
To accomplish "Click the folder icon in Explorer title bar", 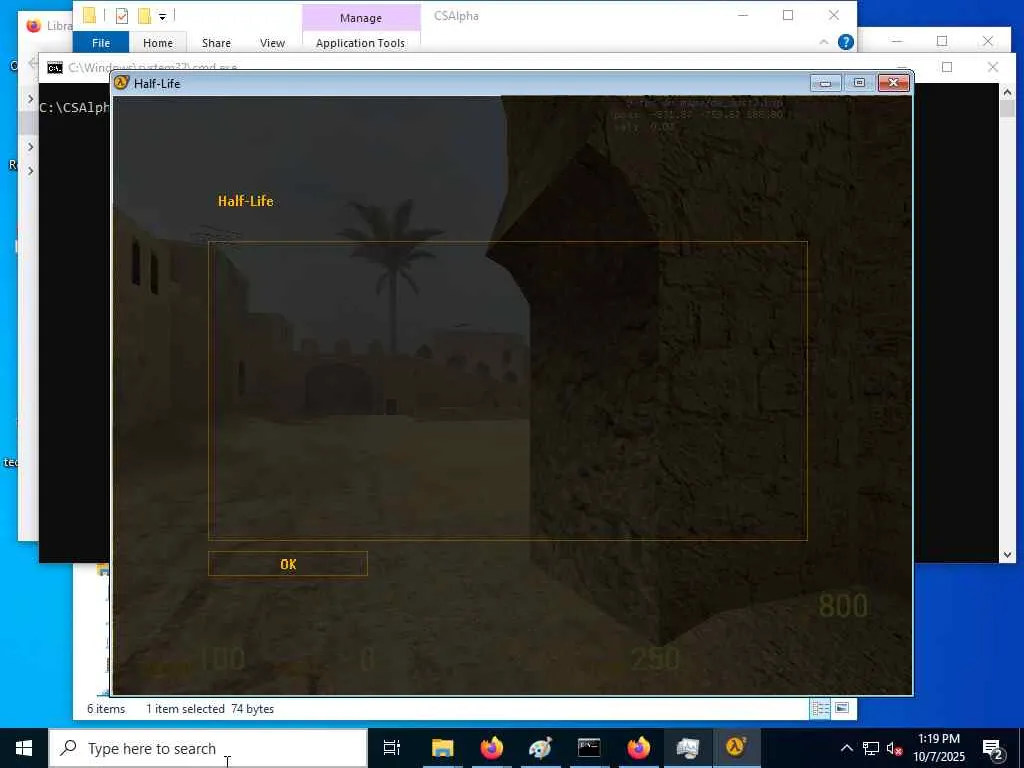I will click(x=89, y=16).
